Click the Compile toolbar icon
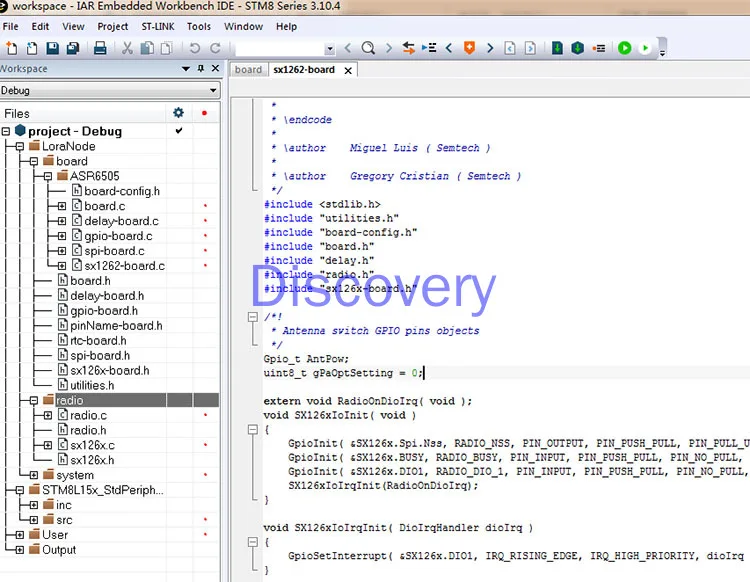Image resolution: width=750 pixels, height=582 pixels. 557,48
